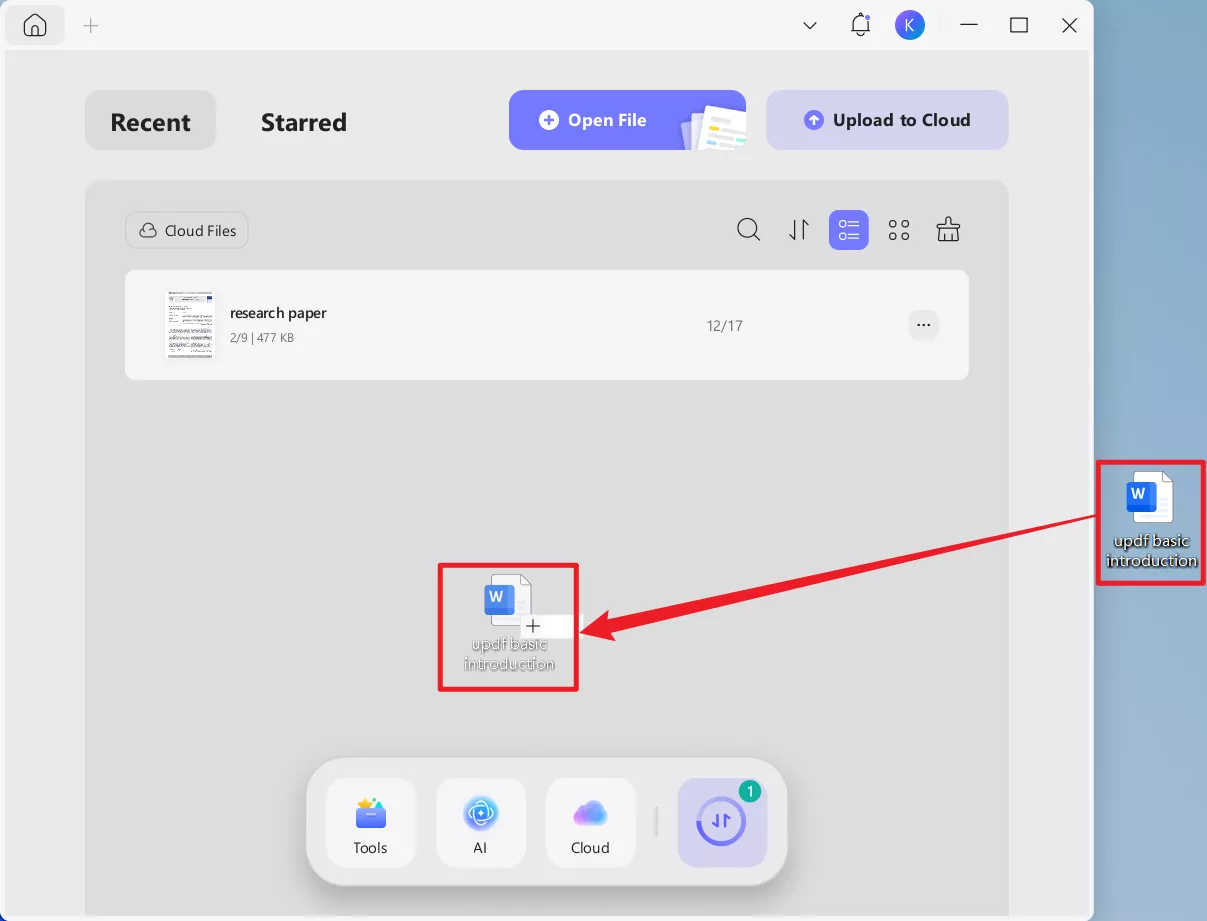Select the research paper file name
Image resolution: width=1207 pixels, height=921 pixels.
click(x=278, y=313)
